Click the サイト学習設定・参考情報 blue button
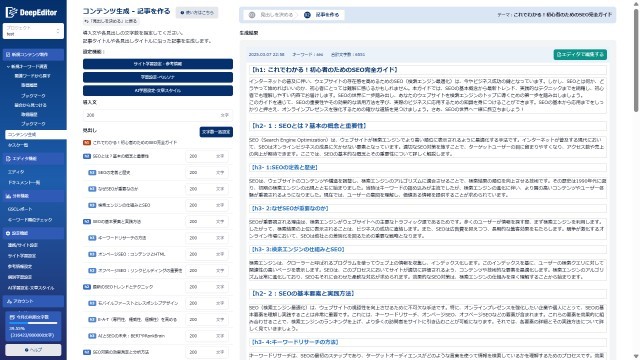Viewport: 640px width, 360px height. (158, 64)
